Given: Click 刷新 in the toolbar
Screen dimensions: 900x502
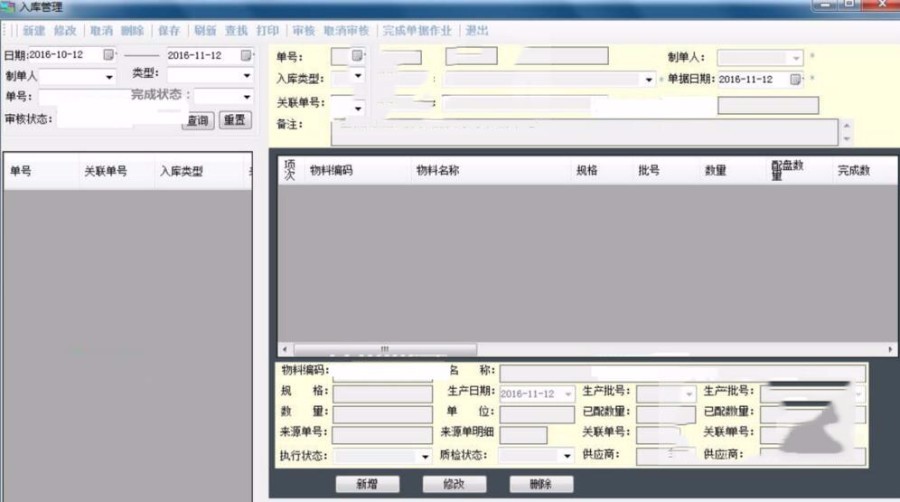Looking at the screenshot, I should coord(205,31).
